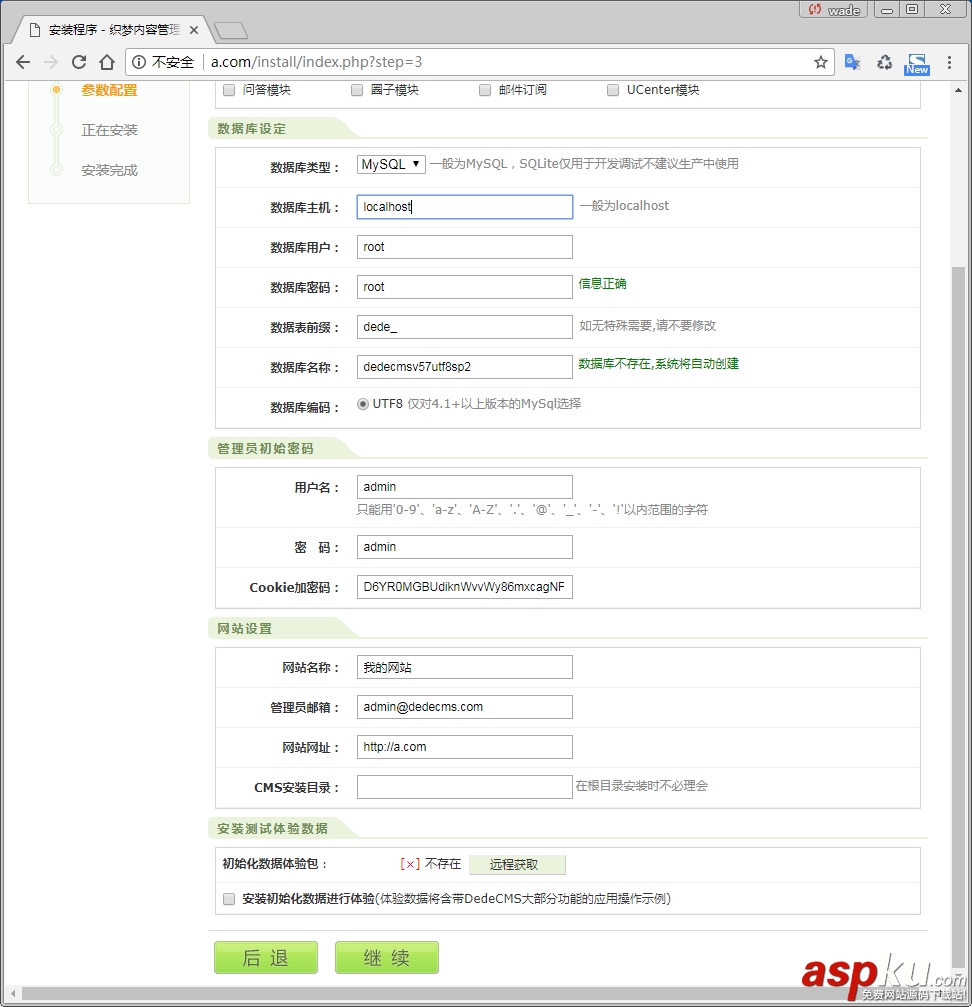The height and width of the screenshot is (1007, 972).
Task: Tick 安装初始化数据进行体验 checkbox
Action: click(x=229, y=899)
